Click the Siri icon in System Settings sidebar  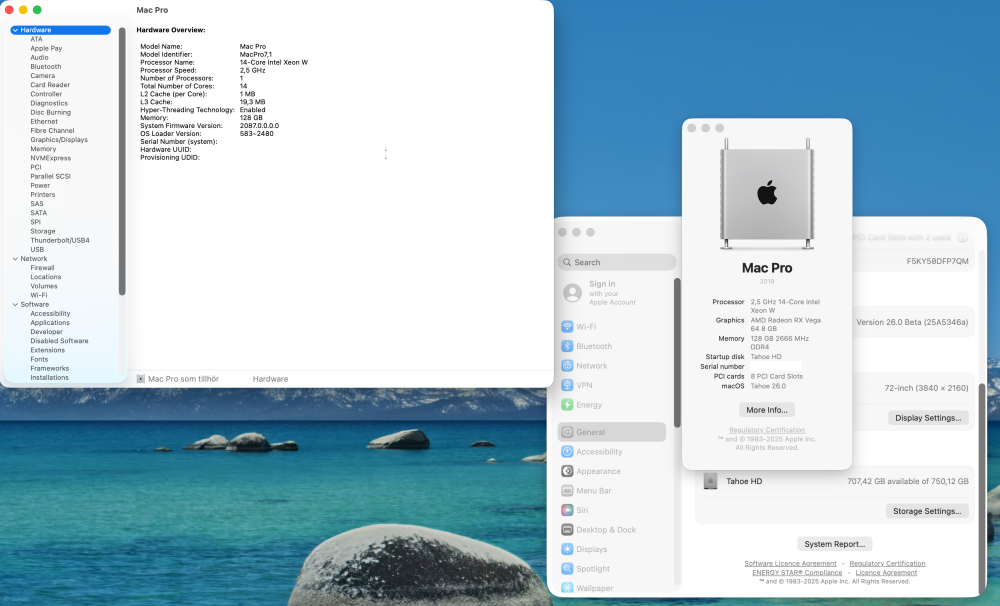coord(567,510)
